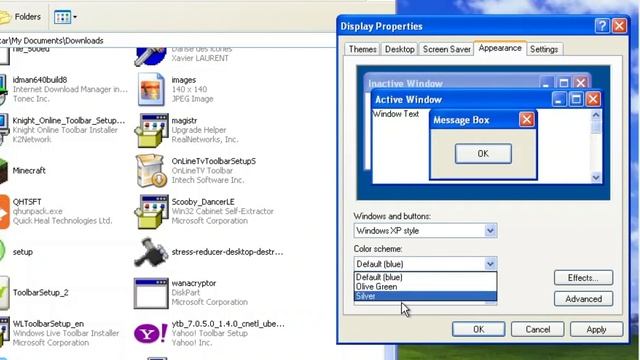The image size is (640, 360).
Task: Click the OnLineTvToolbarSetupS file name
Action: pyautogui.click(x=213, y=161)
